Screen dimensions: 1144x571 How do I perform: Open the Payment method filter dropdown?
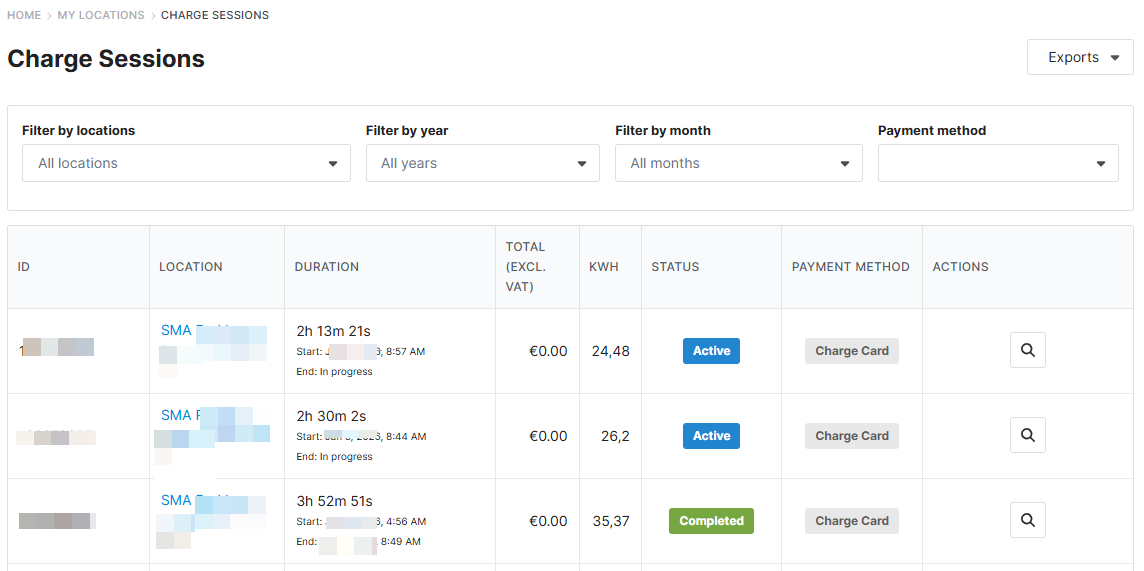tap(997, 163)
